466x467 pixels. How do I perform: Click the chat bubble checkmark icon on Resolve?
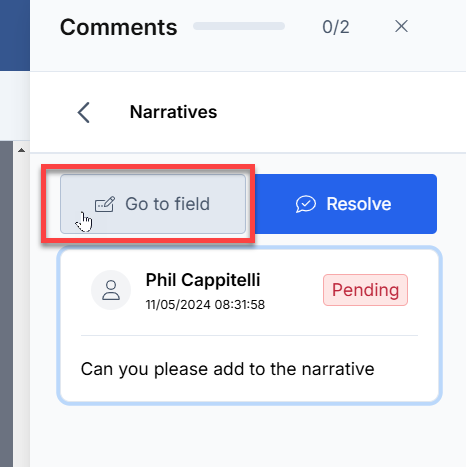pos(306,204)
